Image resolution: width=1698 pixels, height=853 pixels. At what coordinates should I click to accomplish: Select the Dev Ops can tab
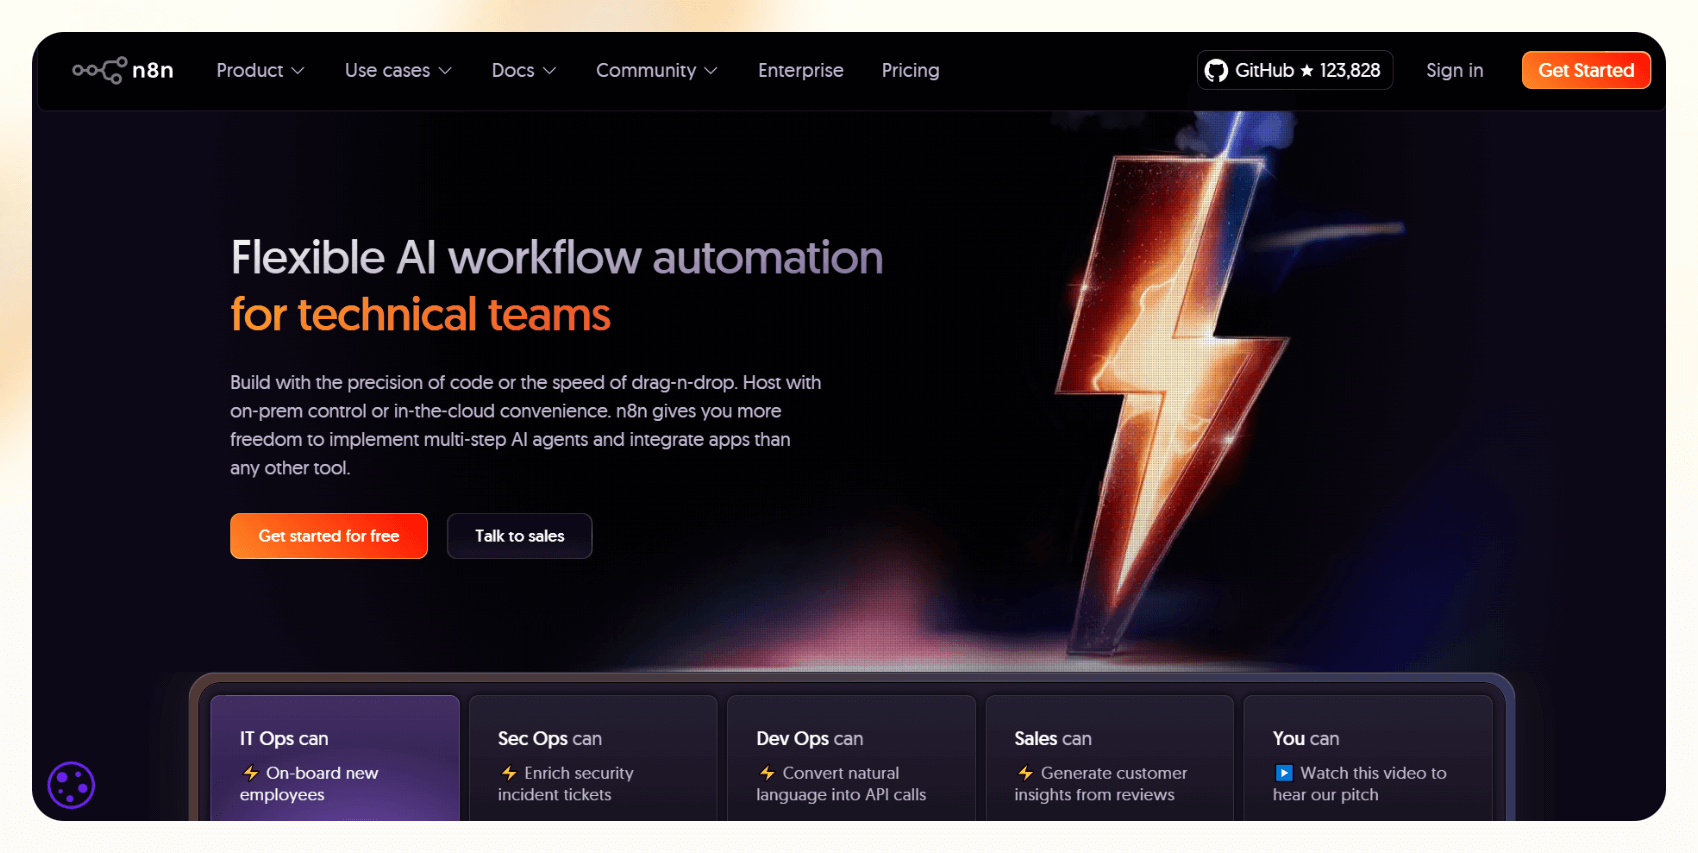pyautogui.click(x=851, y=758)
